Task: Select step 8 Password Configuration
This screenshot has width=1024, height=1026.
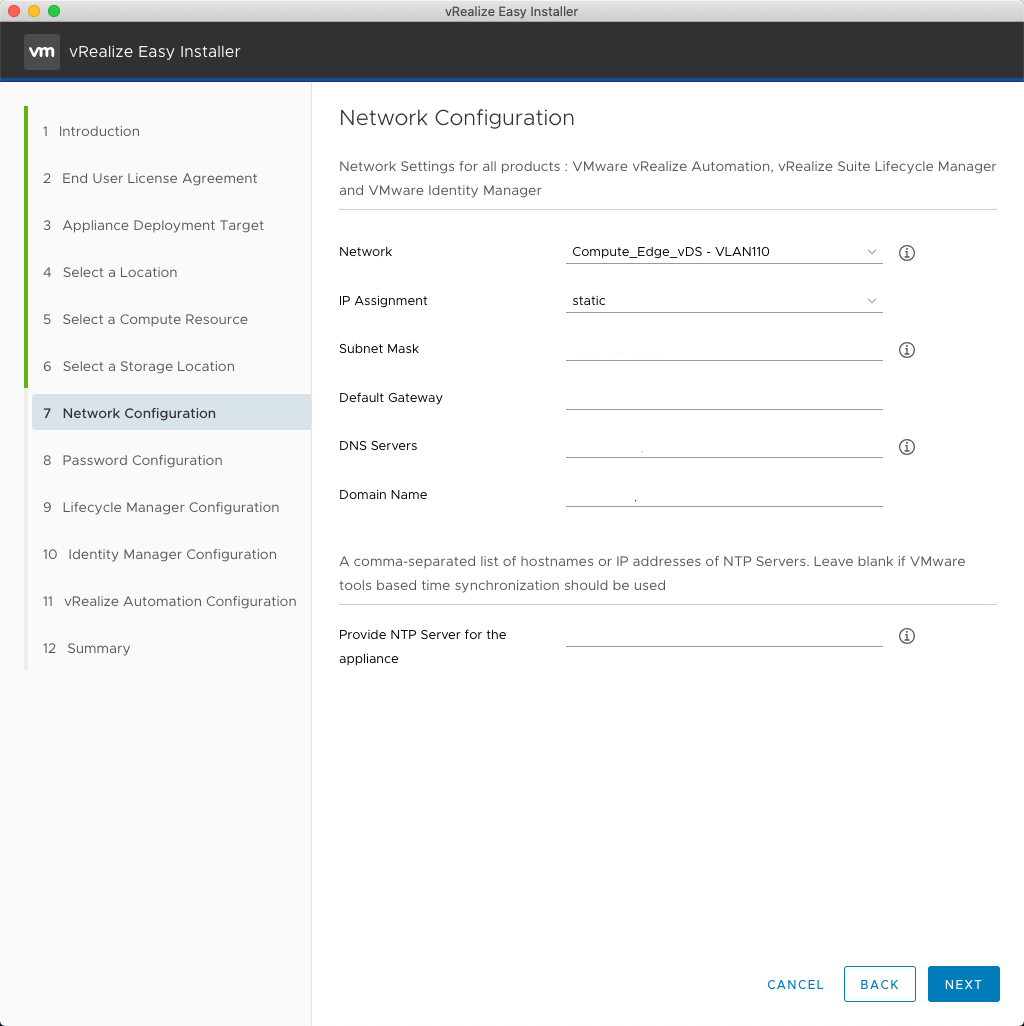Action: [x=133, y=461]
